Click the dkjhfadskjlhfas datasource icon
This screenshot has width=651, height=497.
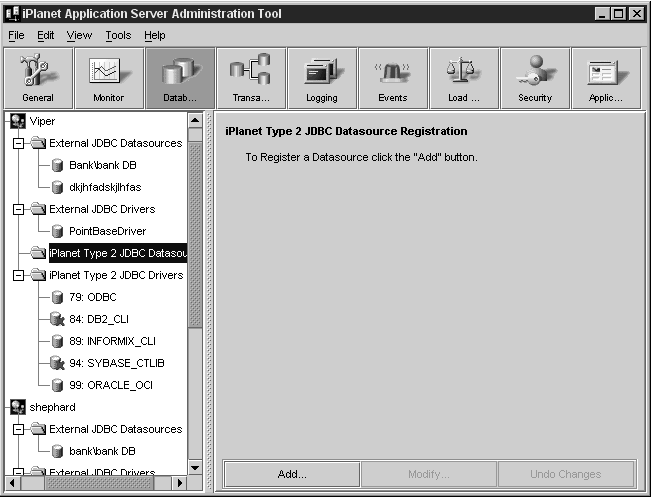point(57,187)
